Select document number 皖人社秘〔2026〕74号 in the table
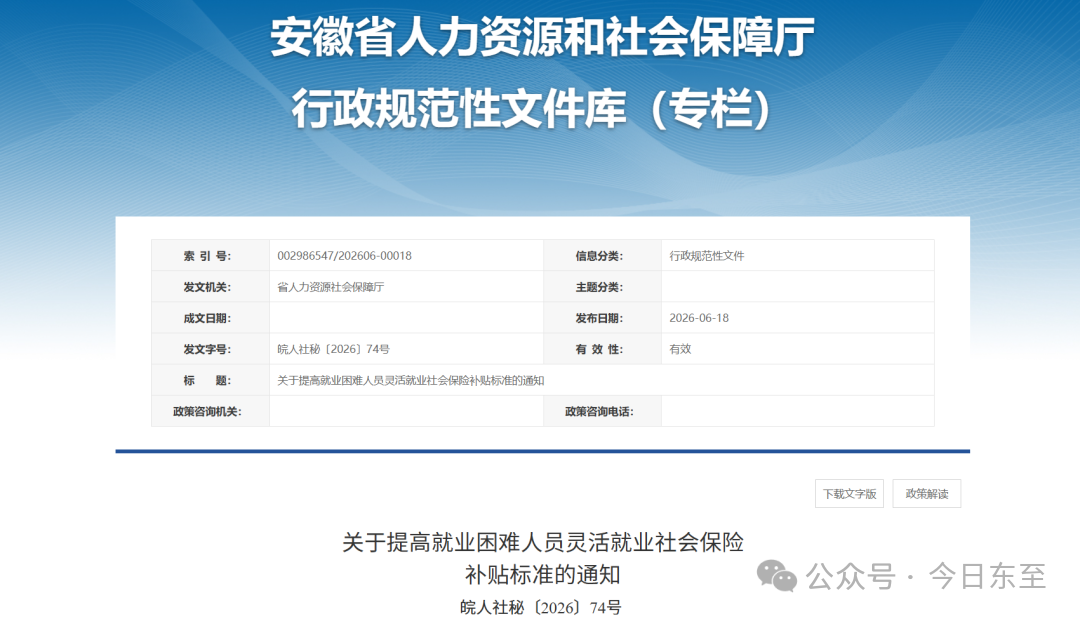The height and width of the screenshot is (619, 1080). [333, 349]
